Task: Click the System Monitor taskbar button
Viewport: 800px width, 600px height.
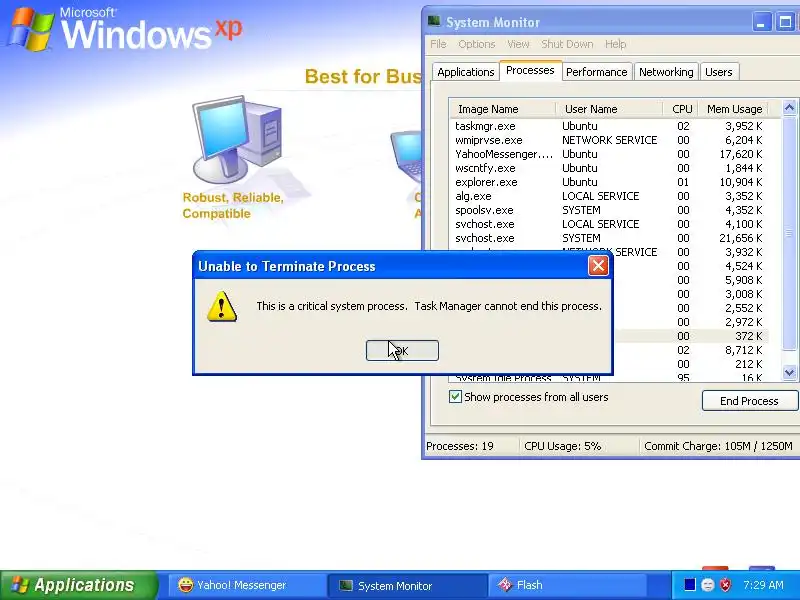Action: click(407, 585)
